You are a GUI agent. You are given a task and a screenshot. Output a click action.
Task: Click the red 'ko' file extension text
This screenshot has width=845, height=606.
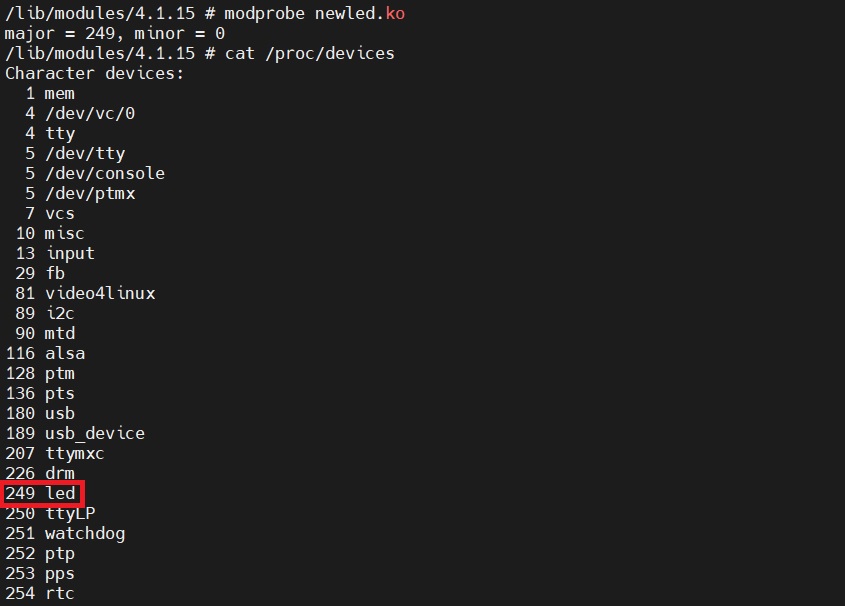click(395, 13)
